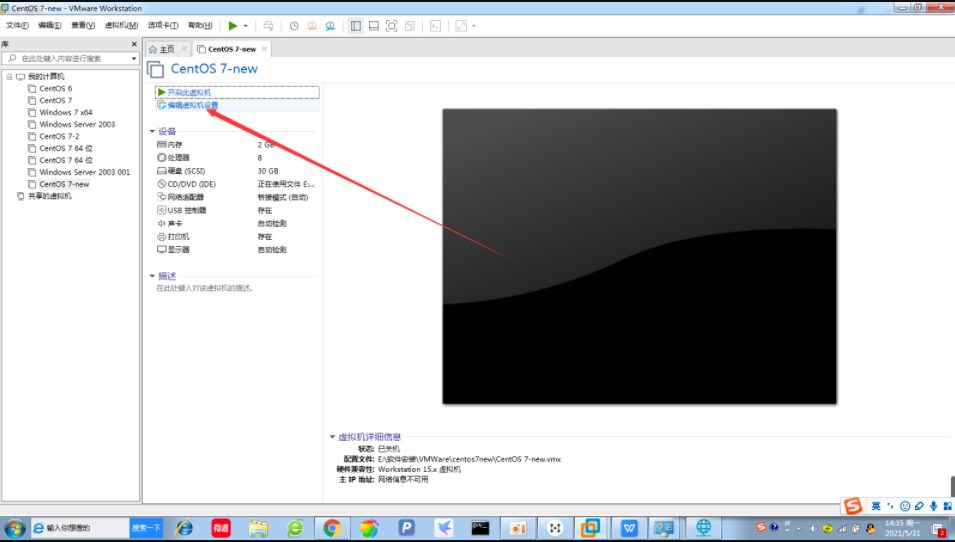Open the Windows Start button
The height and width of the screenshot is (542, 955).
[14, 528]
